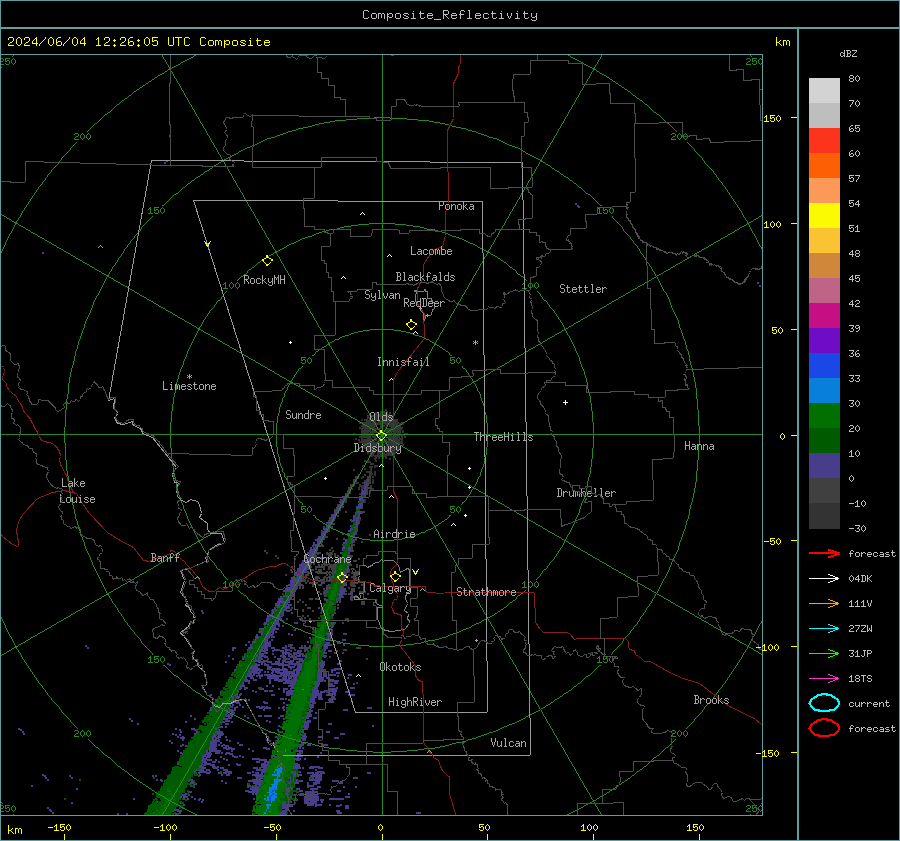This screenshot has width=900, height=841.
Task: Click the magenta 18TS arrow in the legend
Action: pyautogui.click(x=824, y=679)
